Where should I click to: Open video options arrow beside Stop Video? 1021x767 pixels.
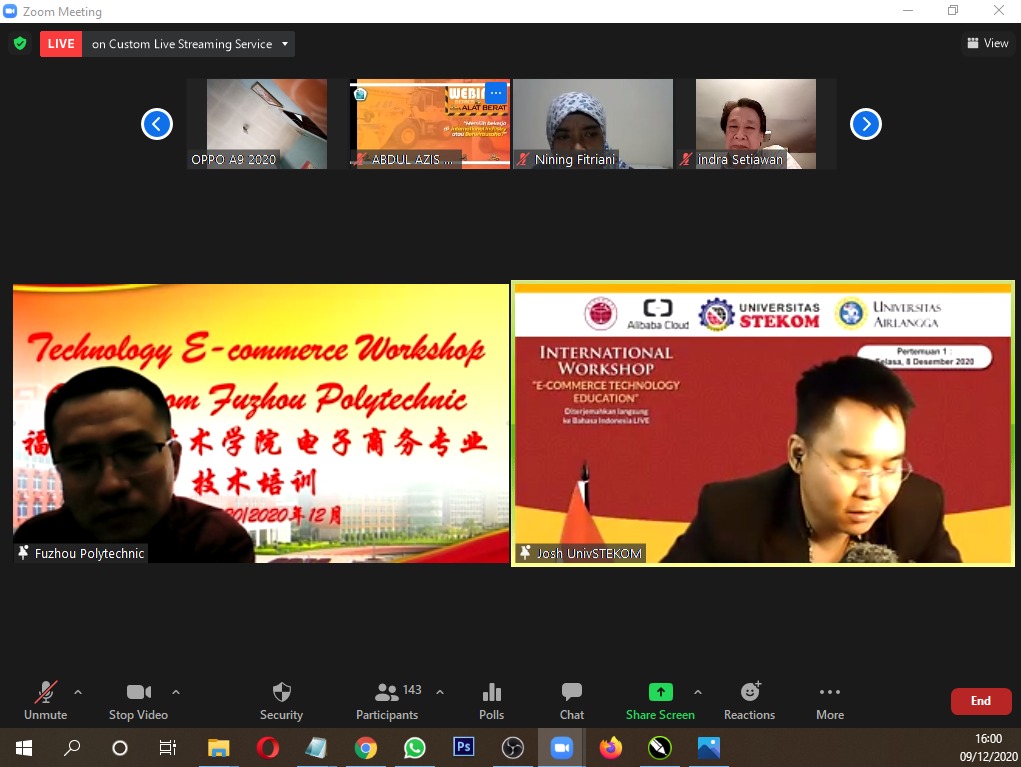(176, 692)
